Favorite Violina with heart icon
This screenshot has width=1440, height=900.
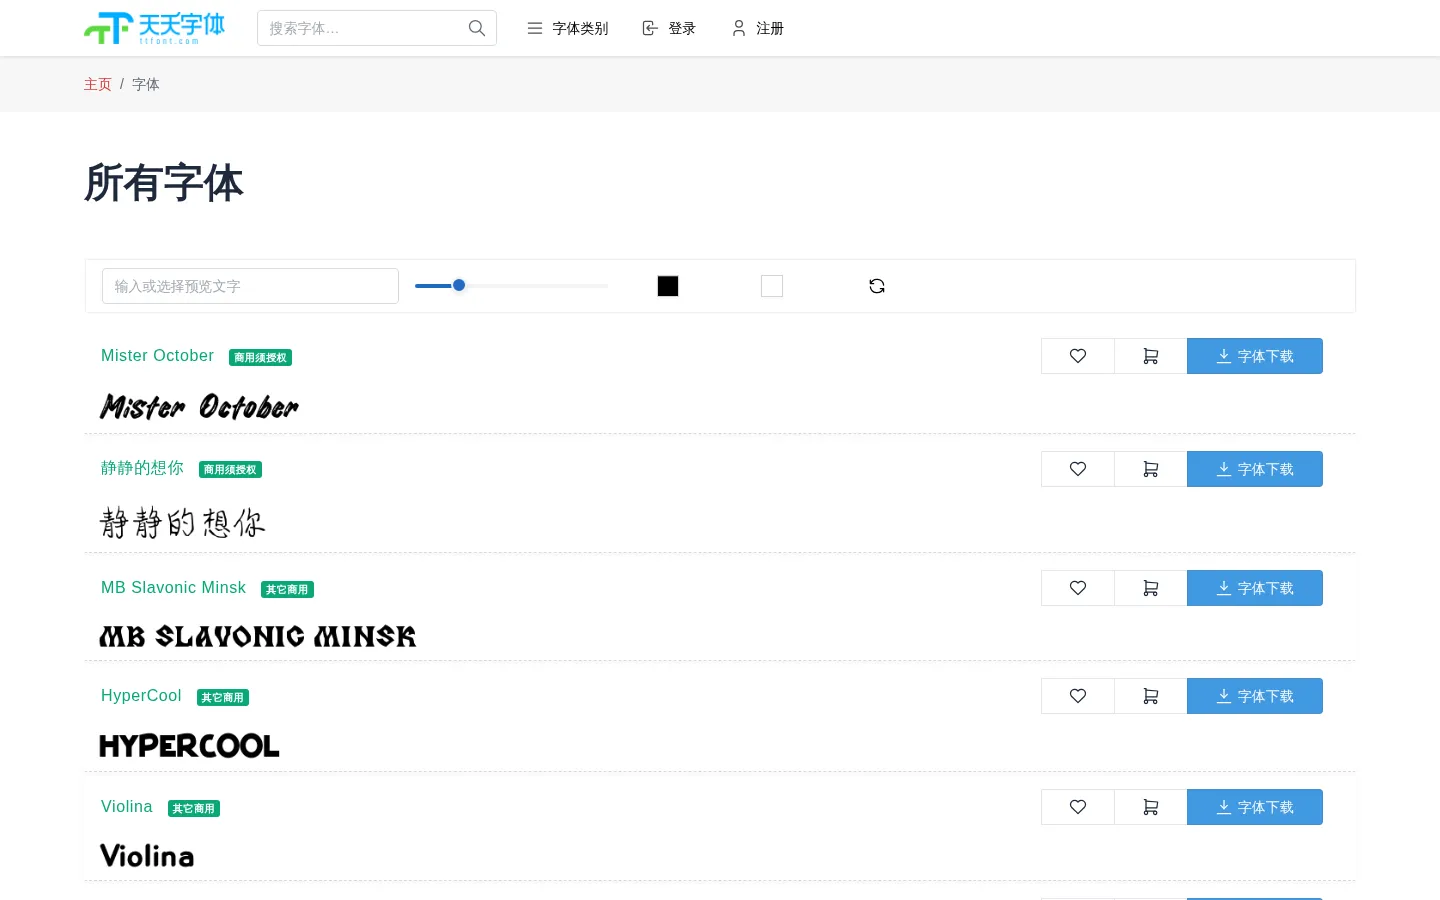coord(1078,807)
